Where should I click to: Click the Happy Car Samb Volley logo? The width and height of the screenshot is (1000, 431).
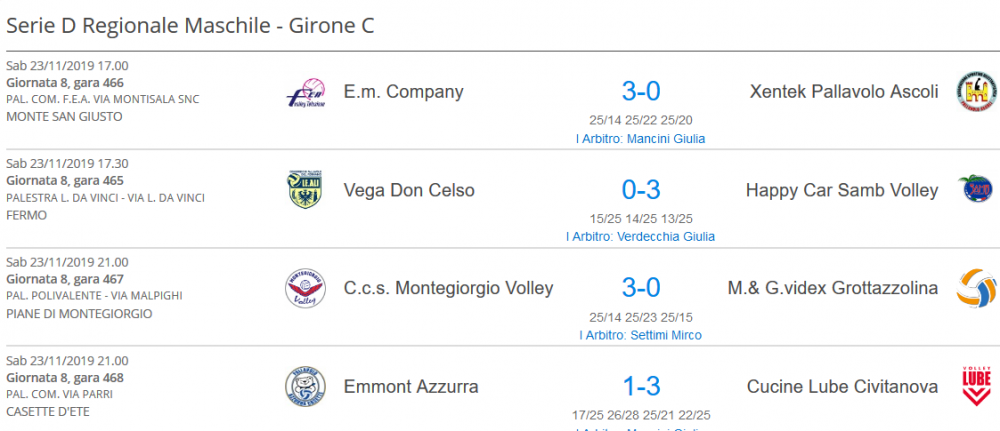tap(976, 190)
